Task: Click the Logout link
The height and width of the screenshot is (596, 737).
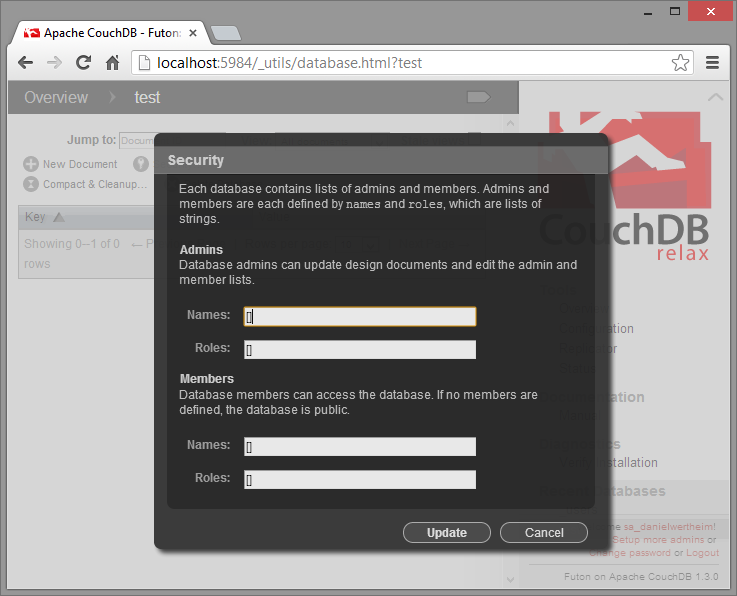Action: tap(702, 553)
